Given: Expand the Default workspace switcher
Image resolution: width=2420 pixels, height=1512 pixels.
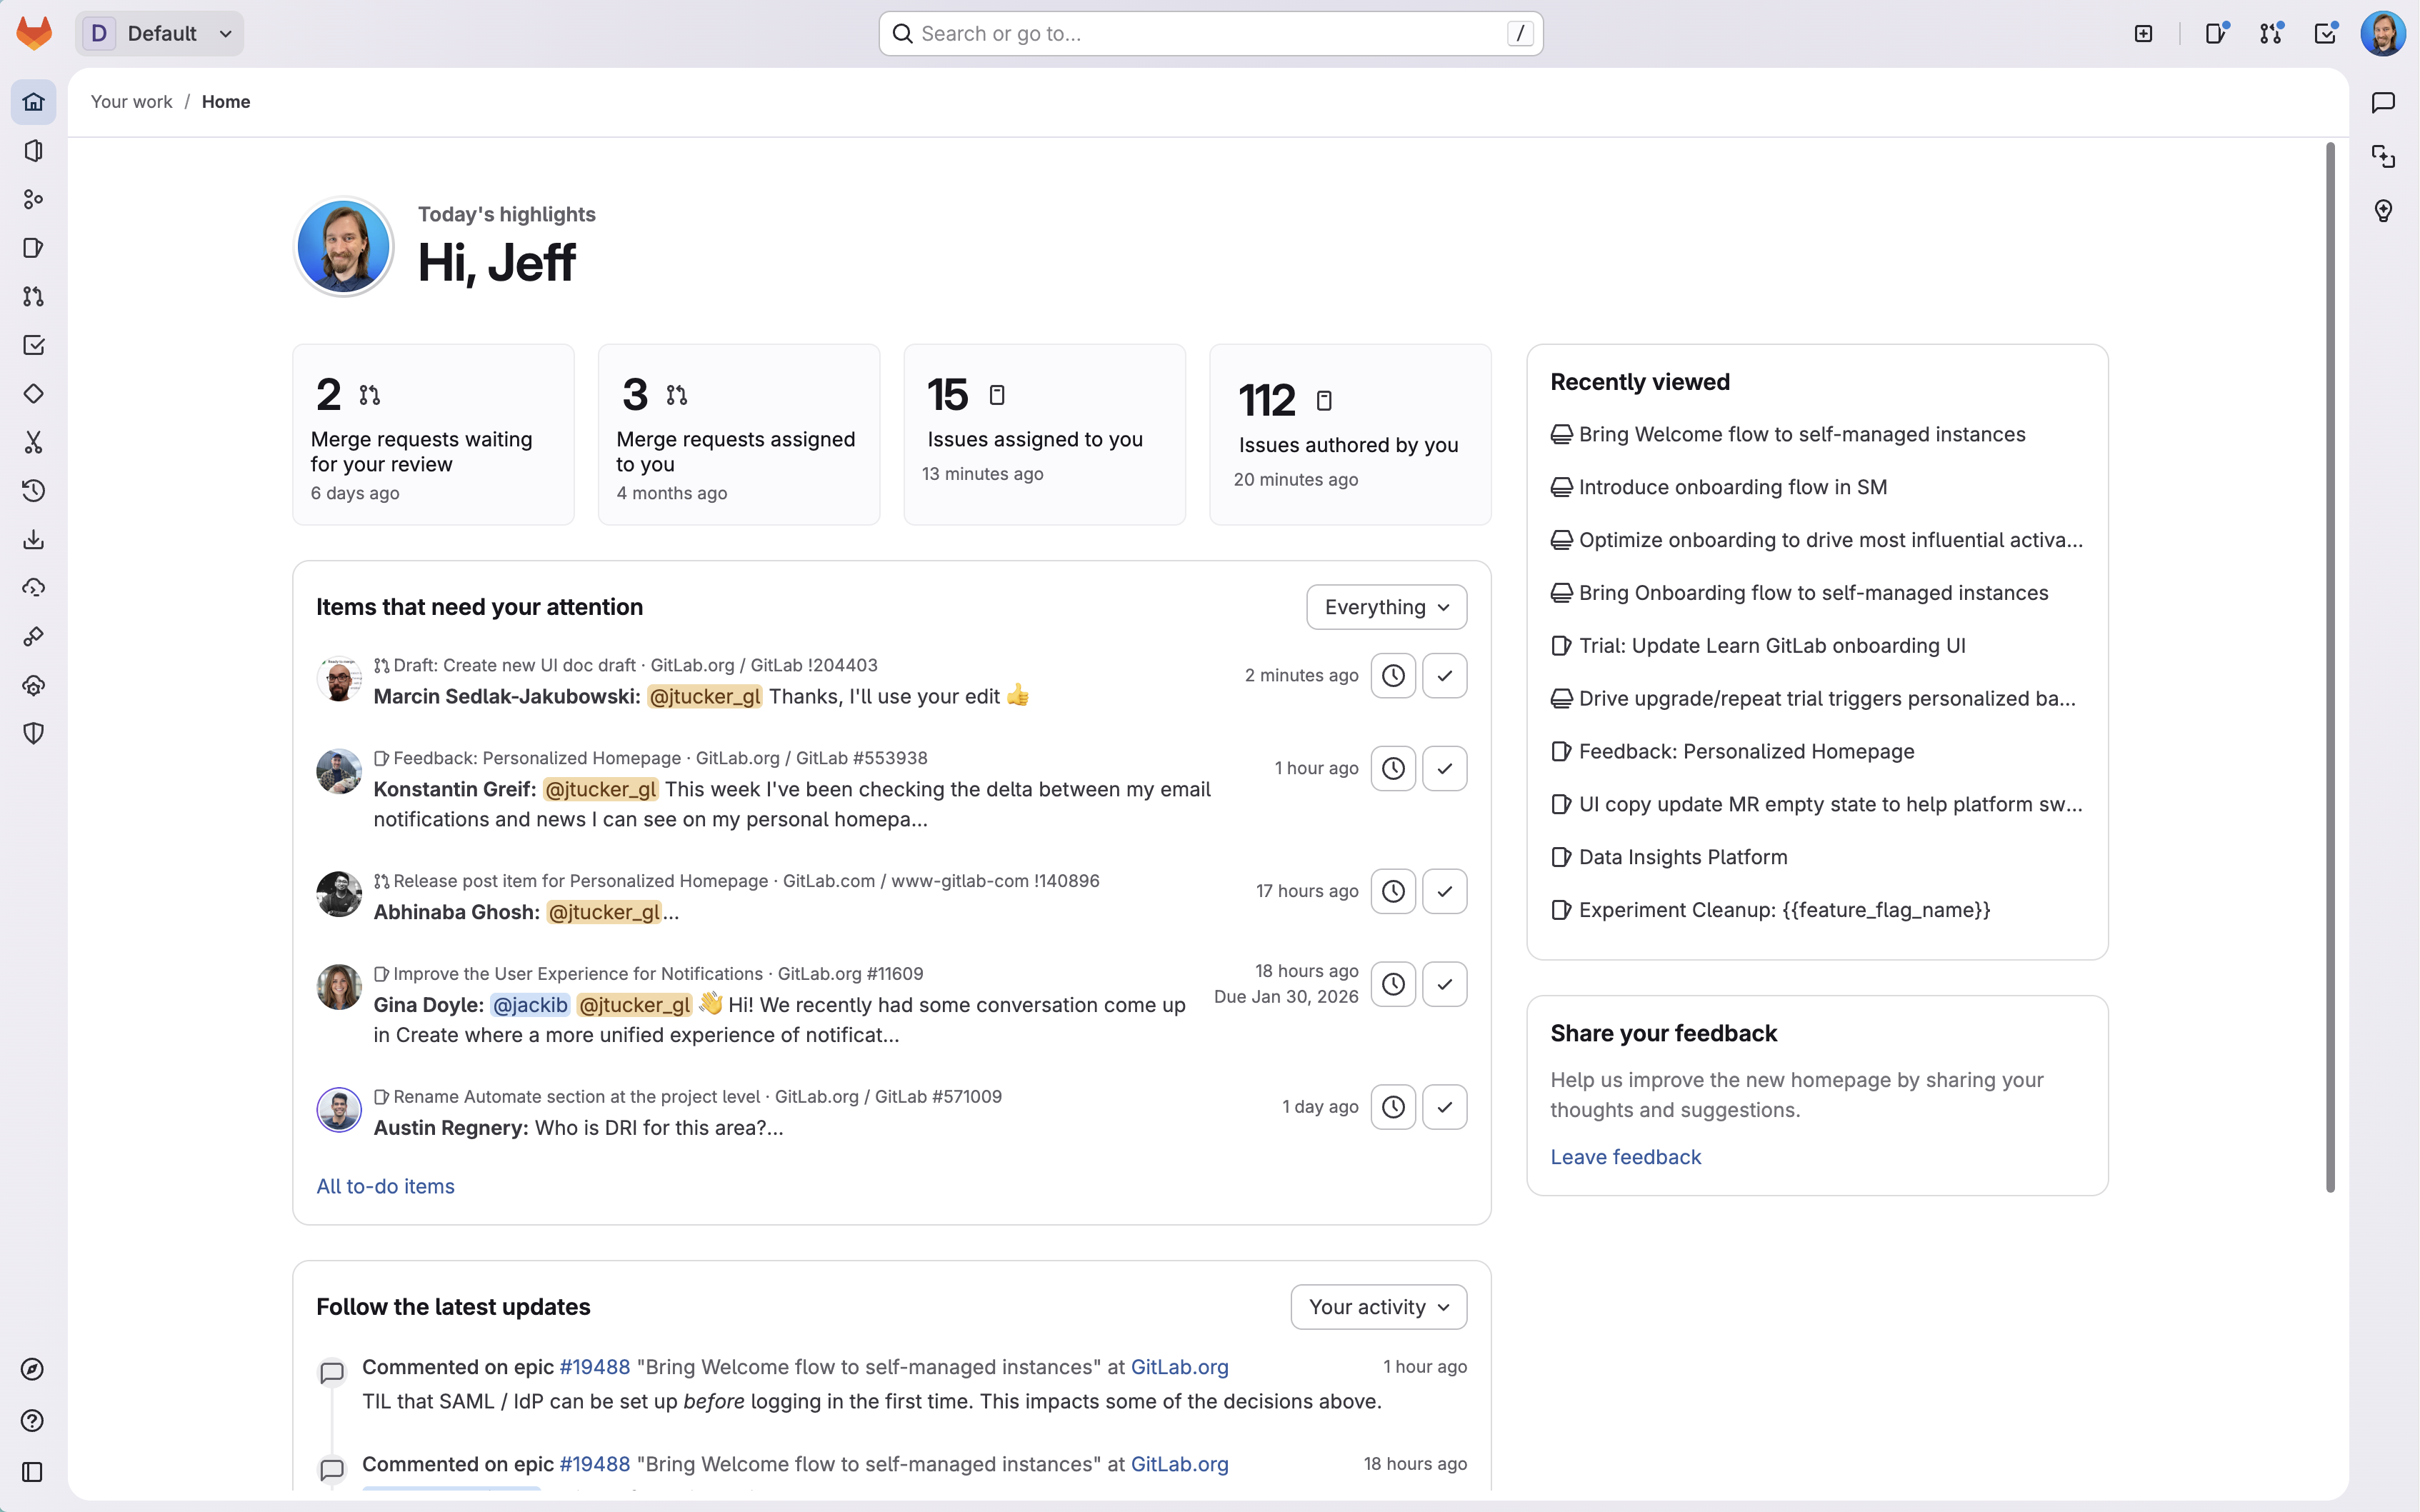Looking at the screenshot, I should pyautogui.click(x=160, y=34).
